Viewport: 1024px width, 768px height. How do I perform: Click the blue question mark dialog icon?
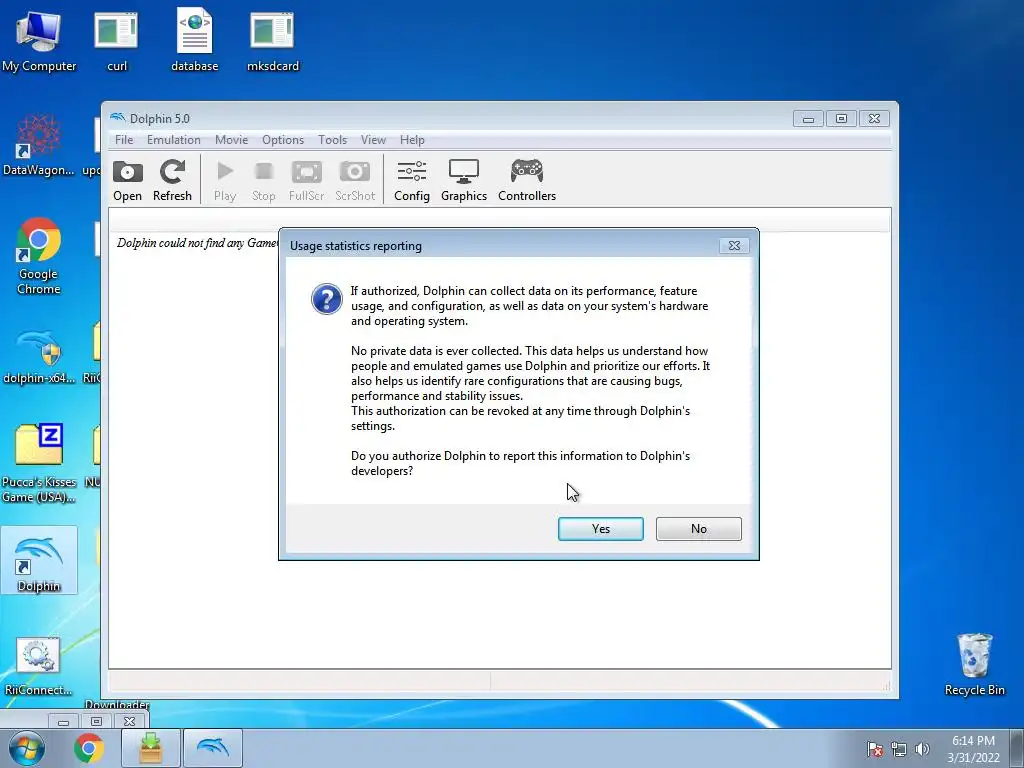327,299
